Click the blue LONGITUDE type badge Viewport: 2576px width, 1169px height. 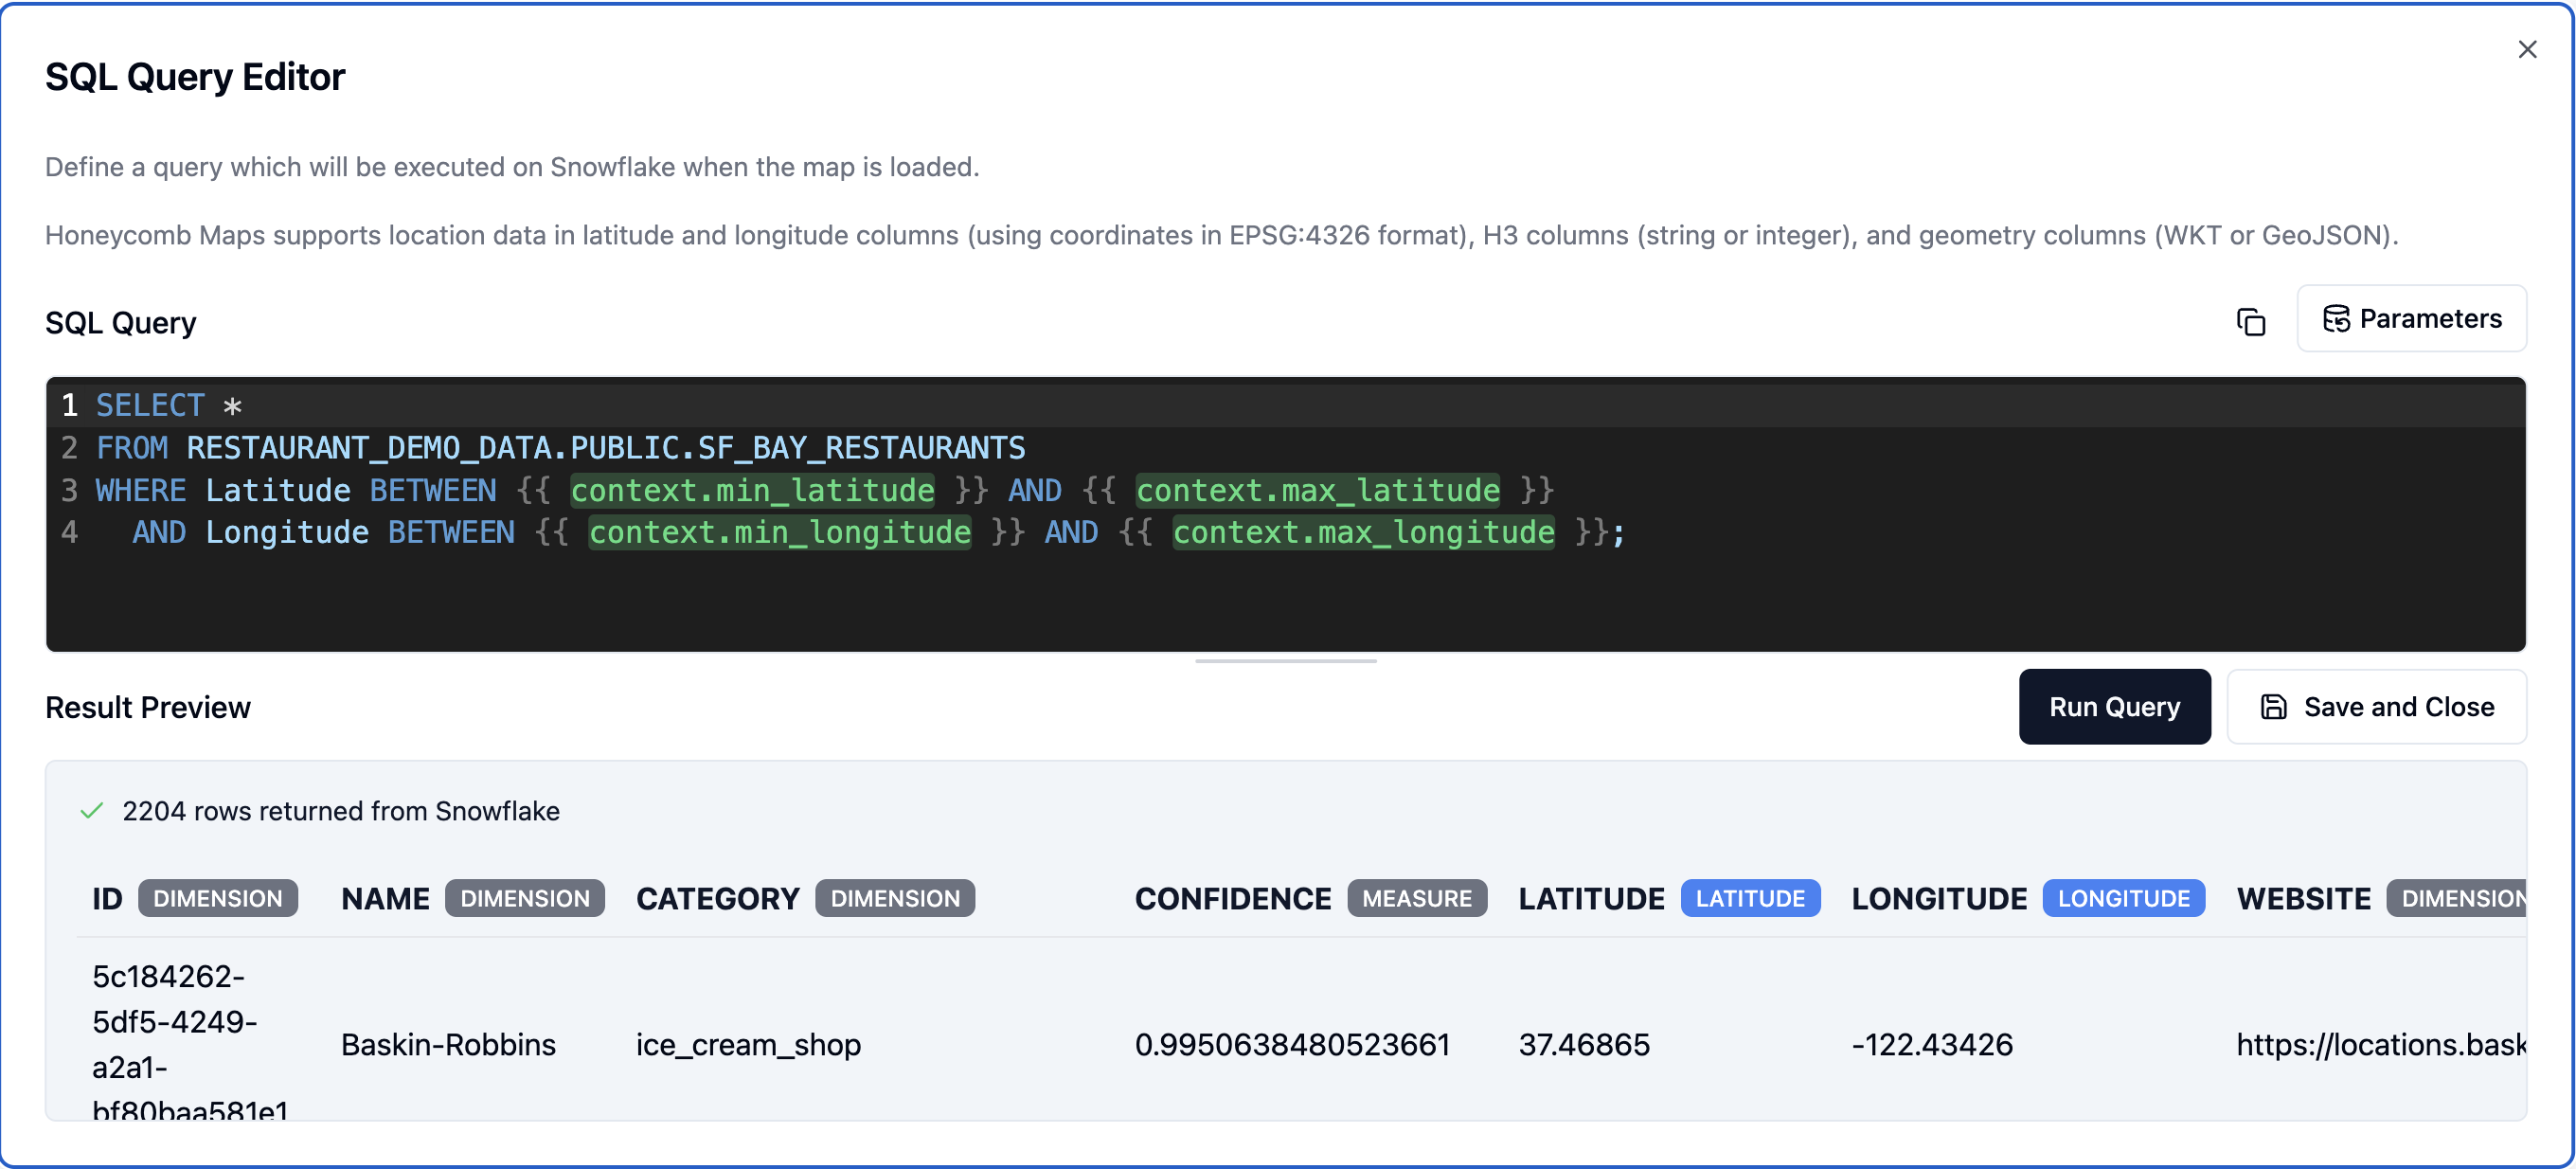(x=2123, y=898)
